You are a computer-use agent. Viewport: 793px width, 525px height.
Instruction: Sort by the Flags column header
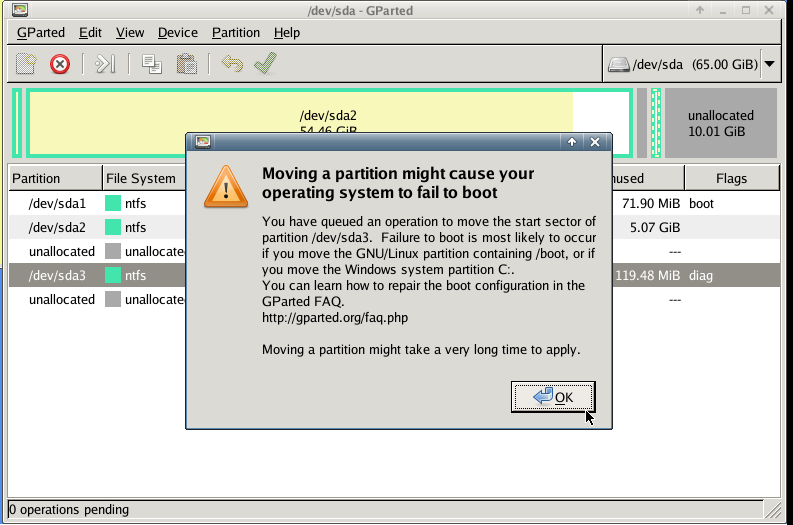731,178
